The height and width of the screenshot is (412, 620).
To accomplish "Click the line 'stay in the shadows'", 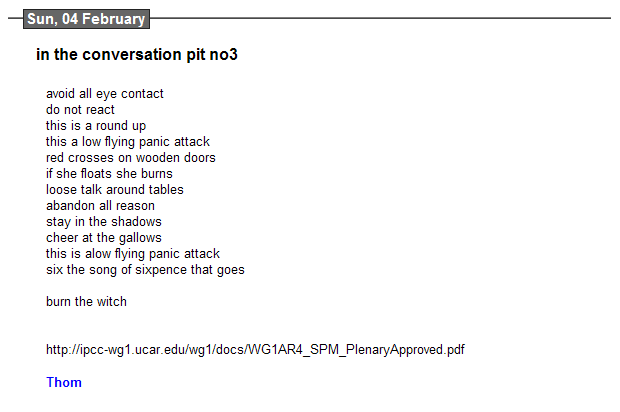I will click(103, 222).
